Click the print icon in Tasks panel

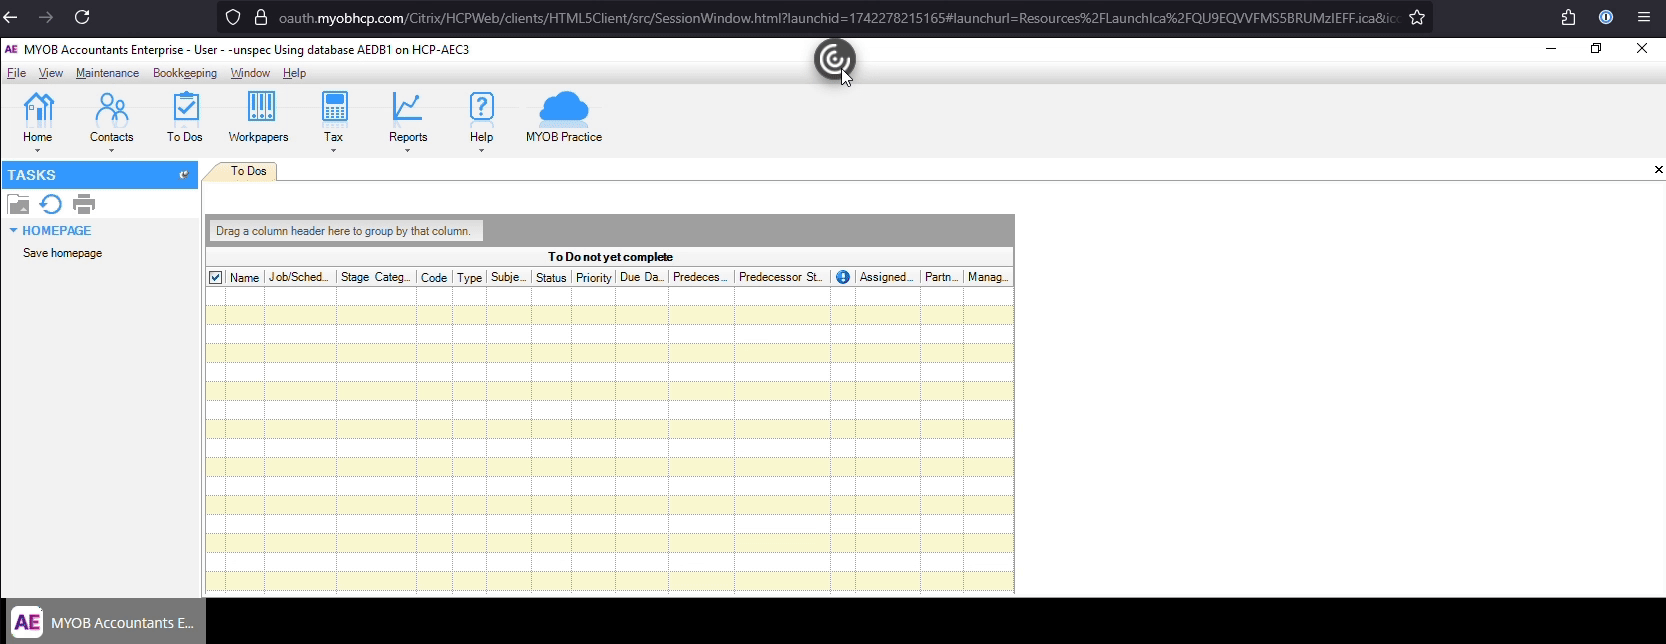(x=84, y=205)
